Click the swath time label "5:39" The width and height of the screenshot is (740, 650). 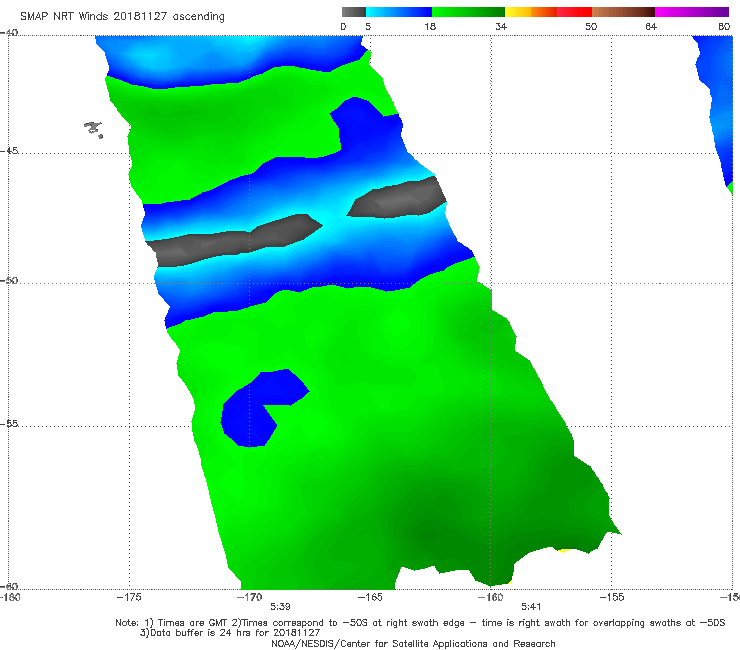(x=280, y=607)
